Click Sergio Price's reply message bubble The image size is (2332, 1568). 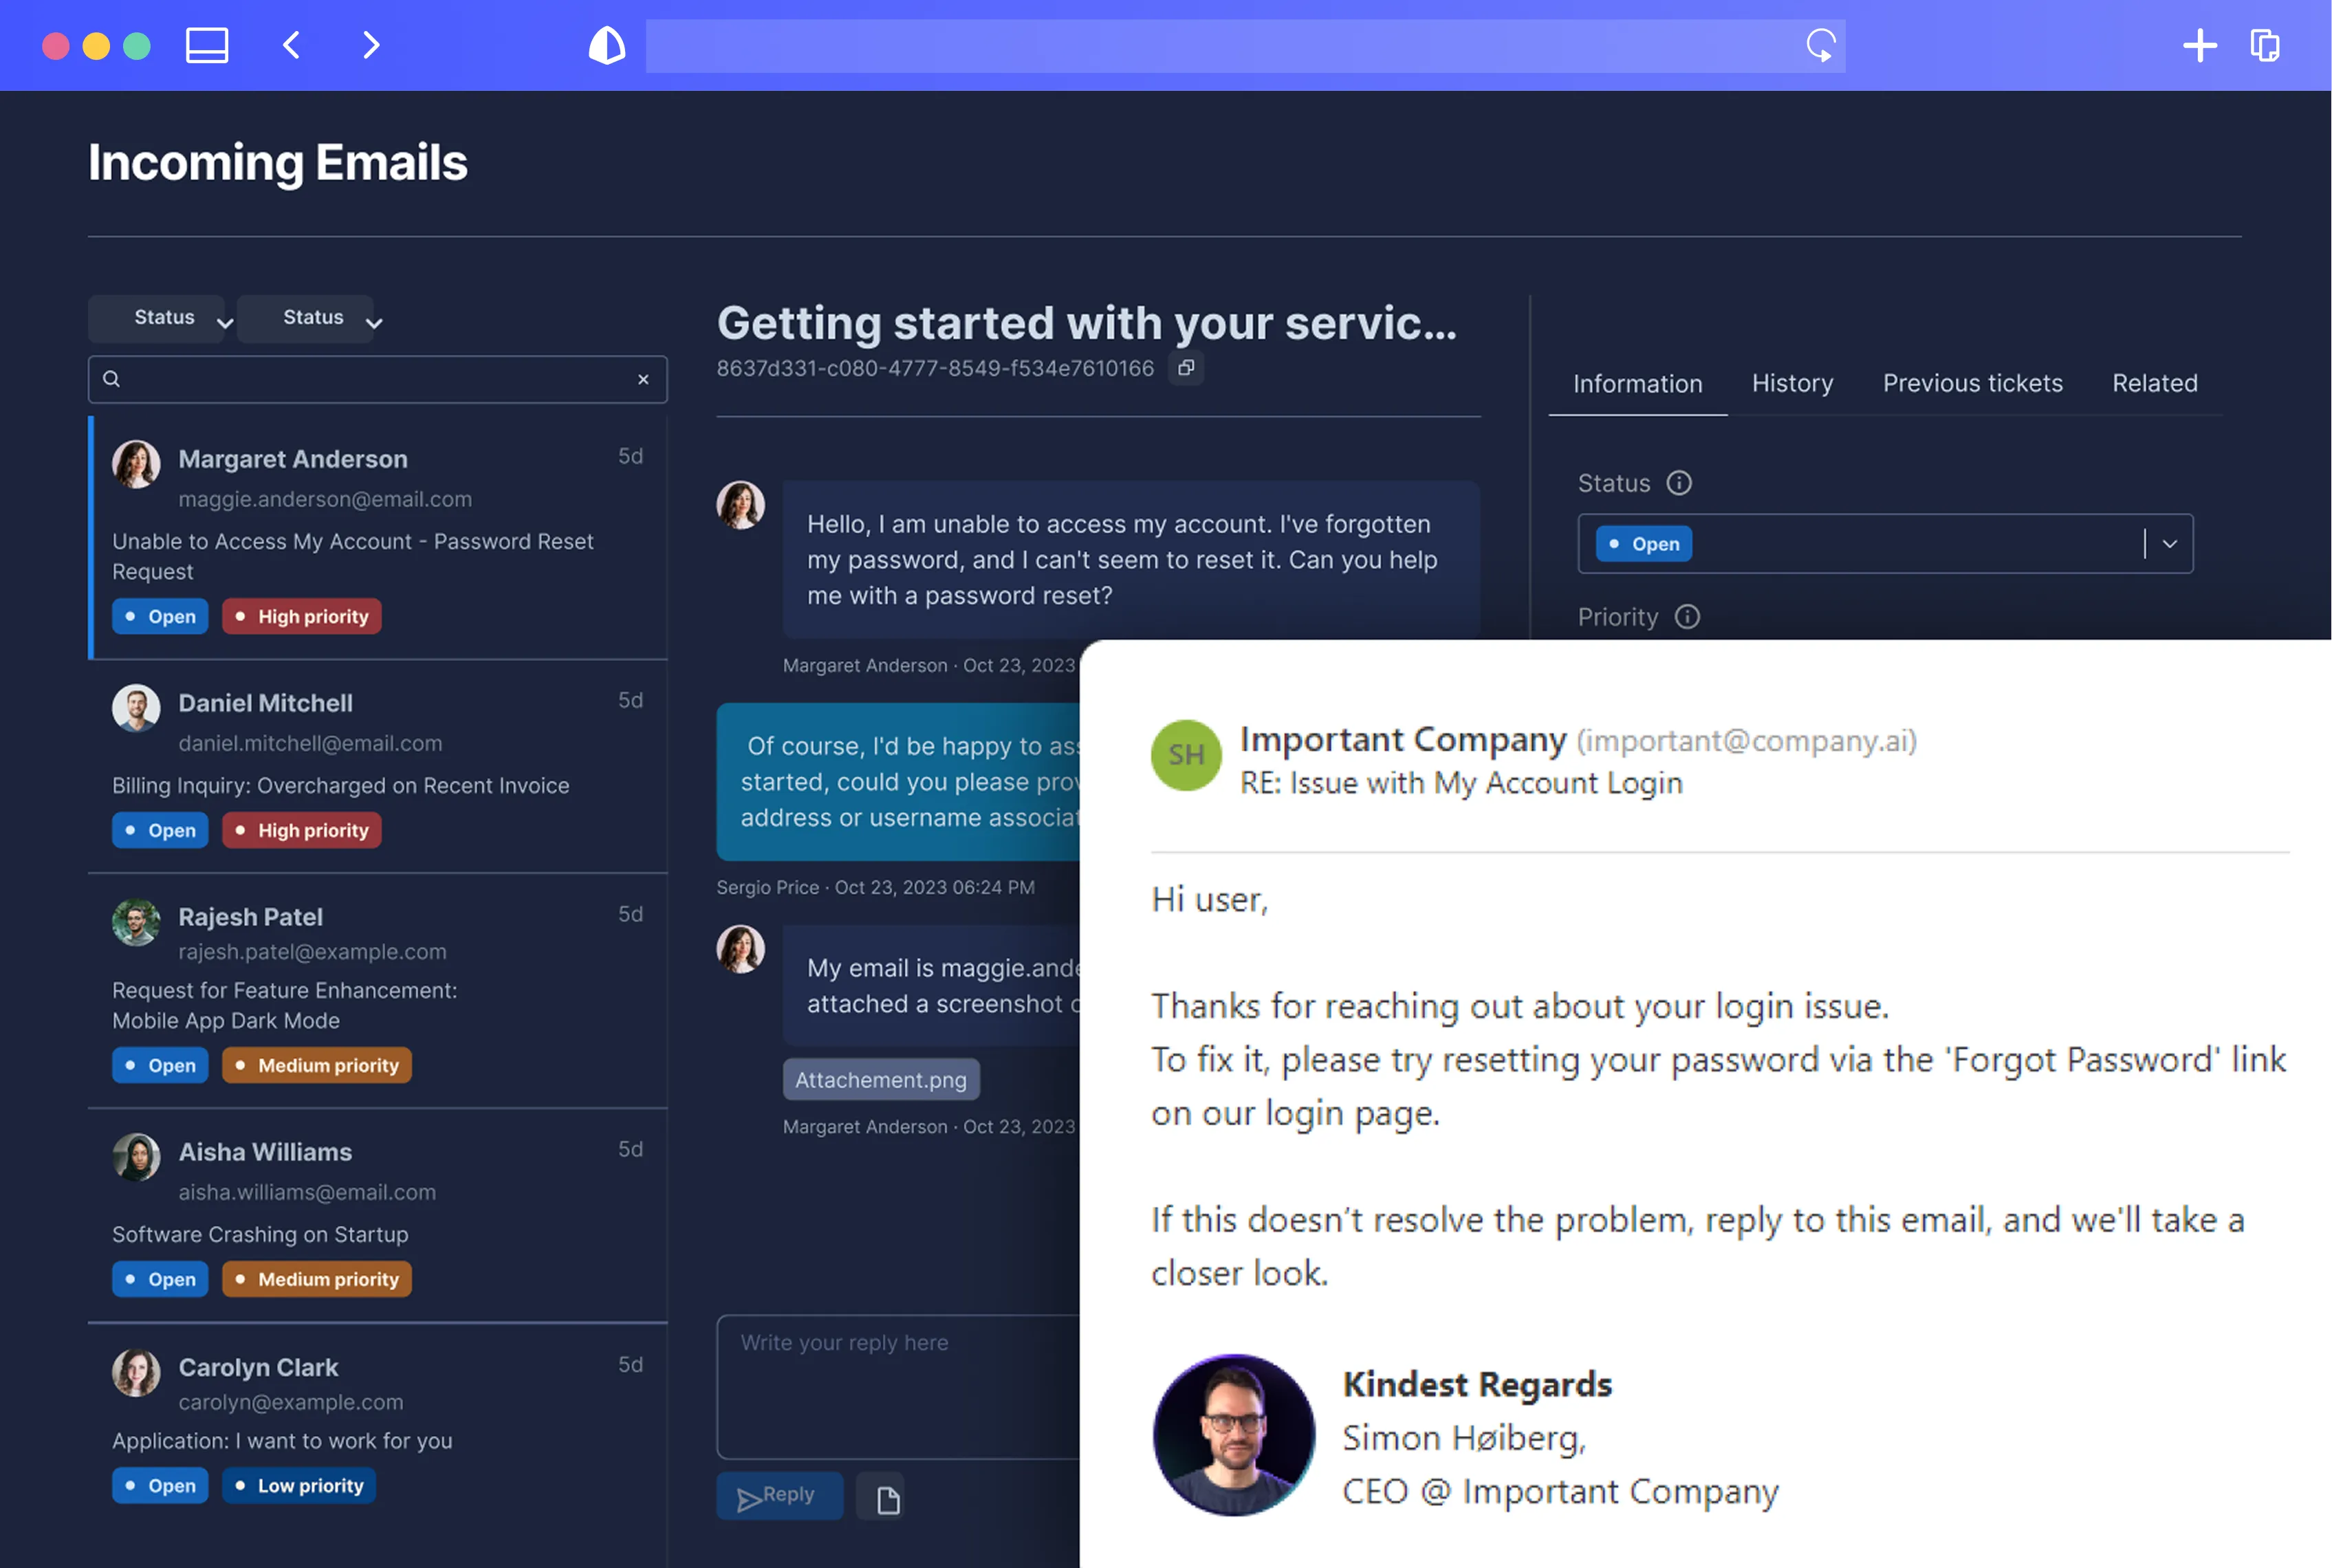click(x=898, y=782)
